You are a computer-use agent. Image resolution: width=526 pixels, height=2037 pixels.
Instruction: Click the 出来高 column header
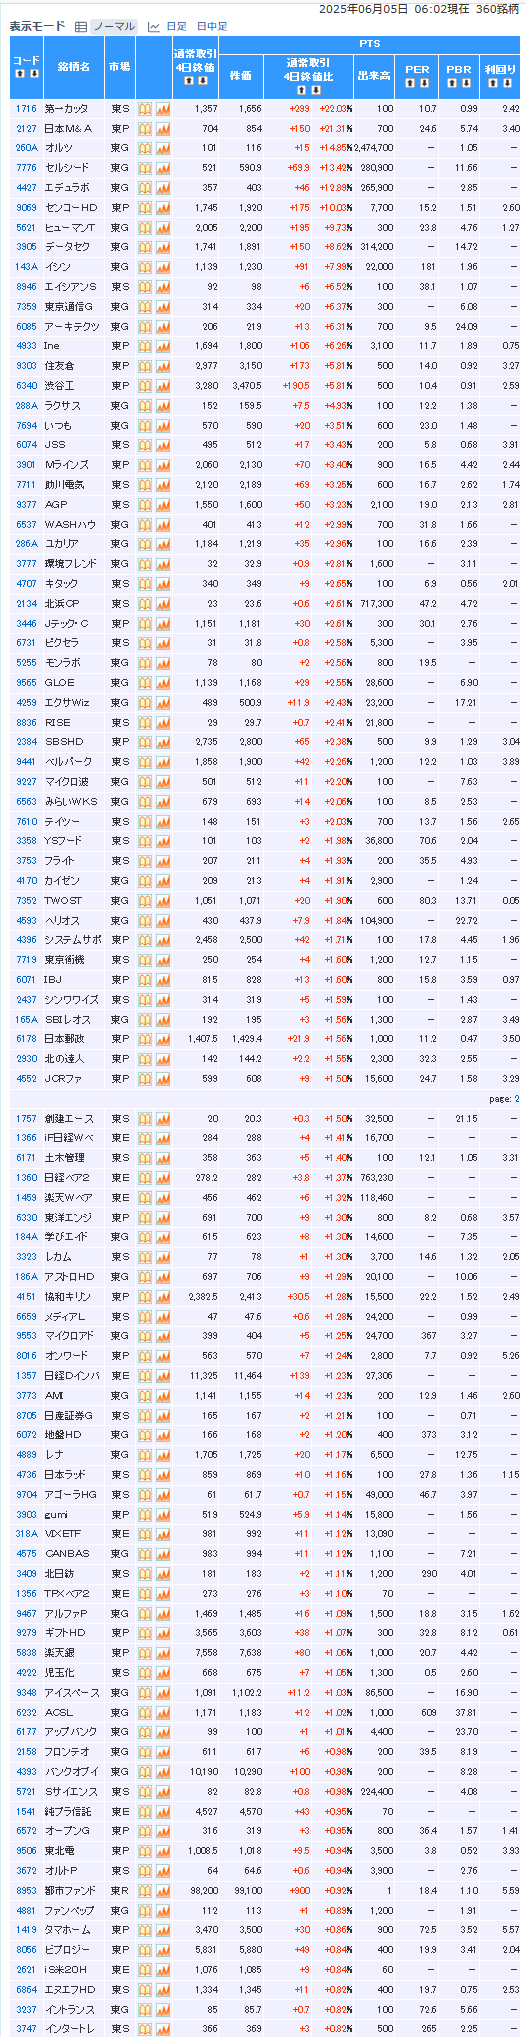click(x=375, y=75)
